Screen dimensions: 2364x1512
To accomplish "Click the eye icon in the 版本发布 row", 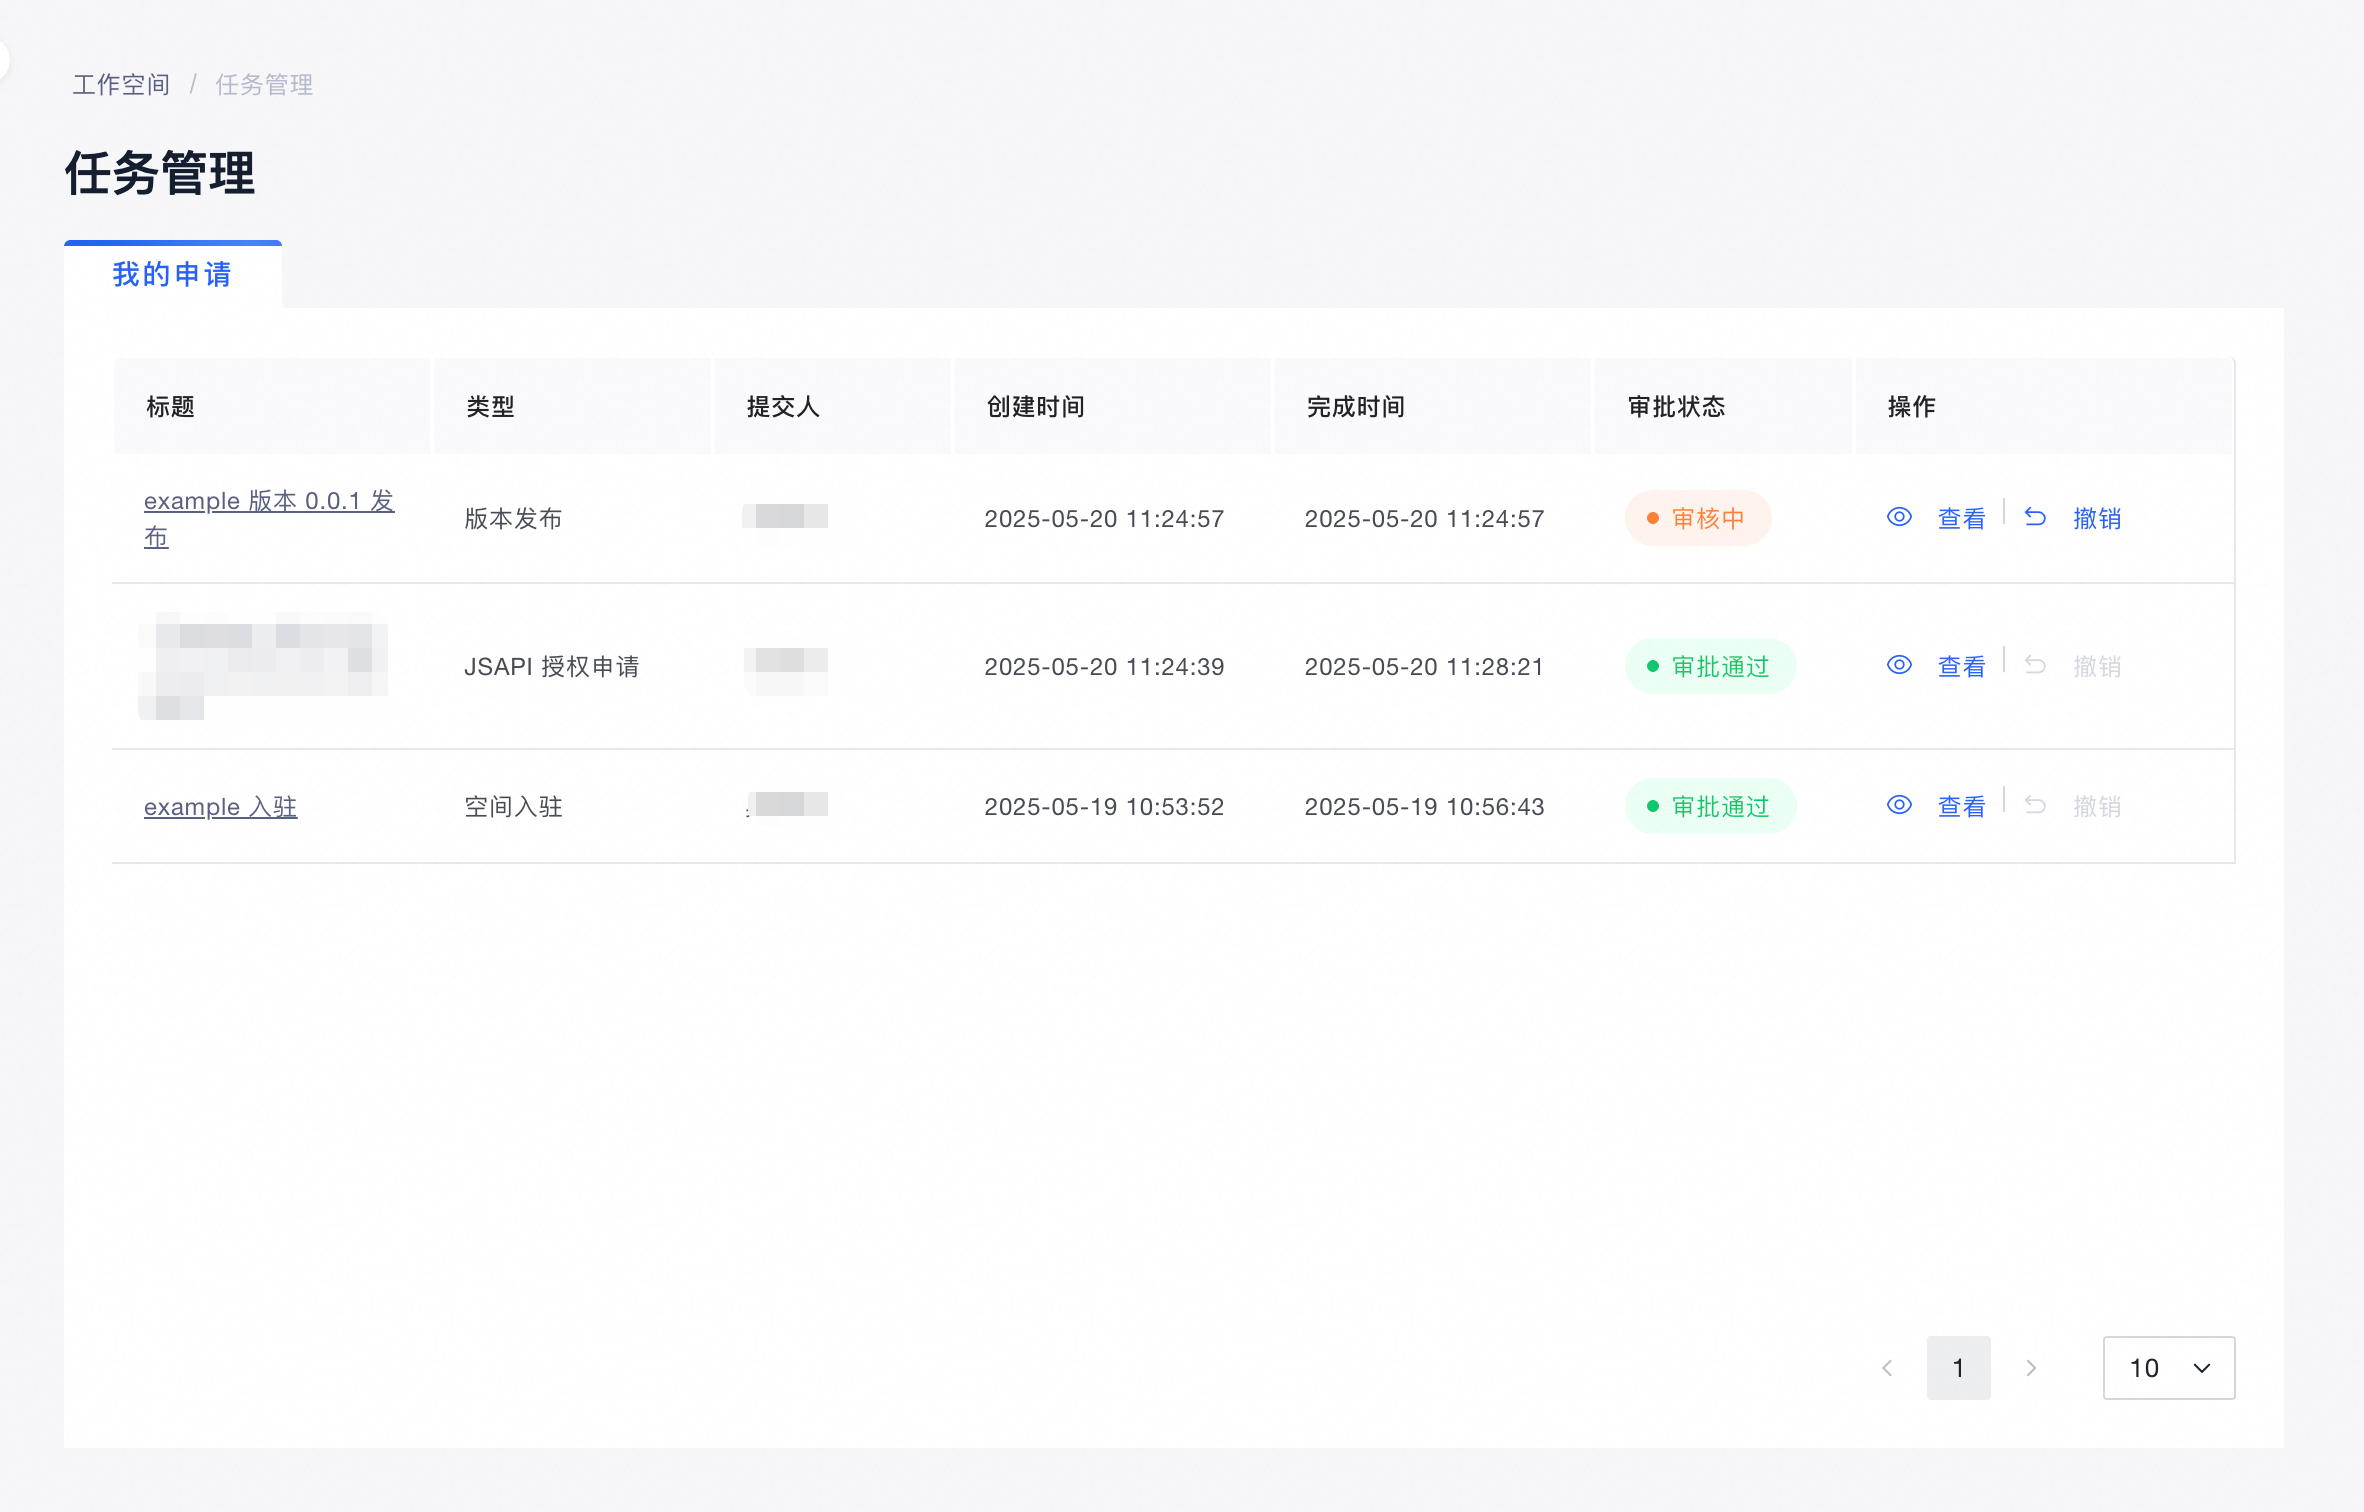I will (x=1899, y=517).
